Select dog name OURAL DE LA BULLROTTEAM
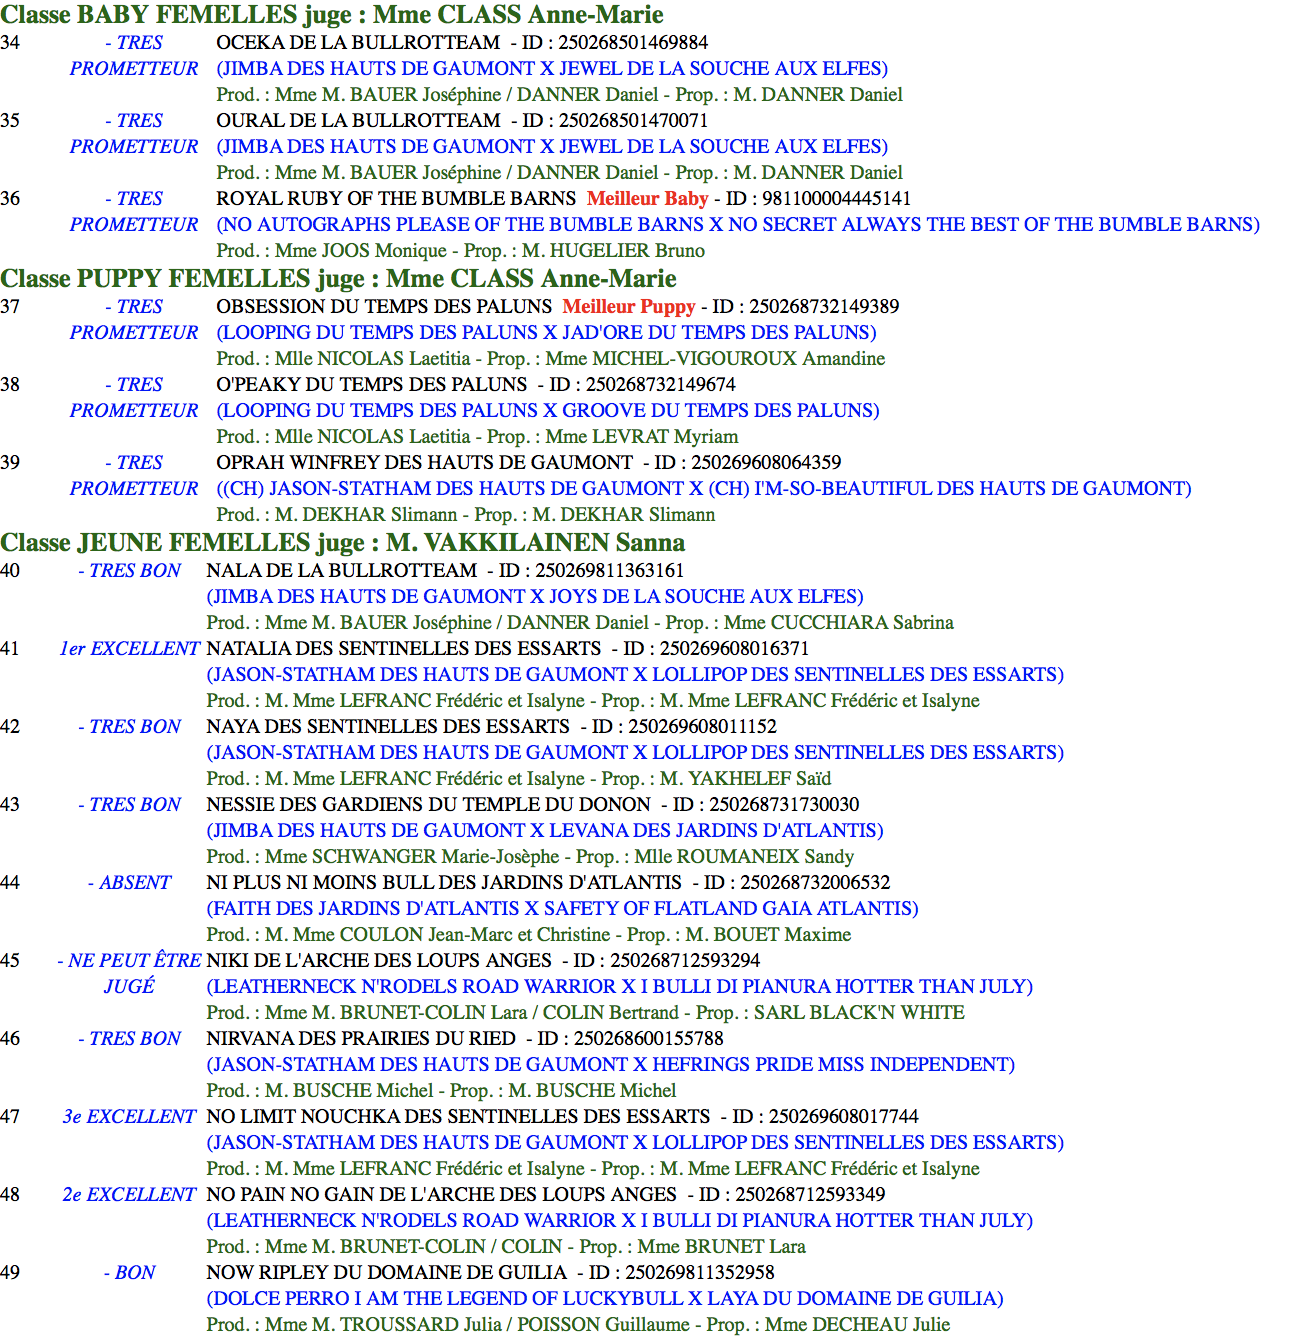The height and width of the screenshot is (1340, 1296). pos(358,120)
